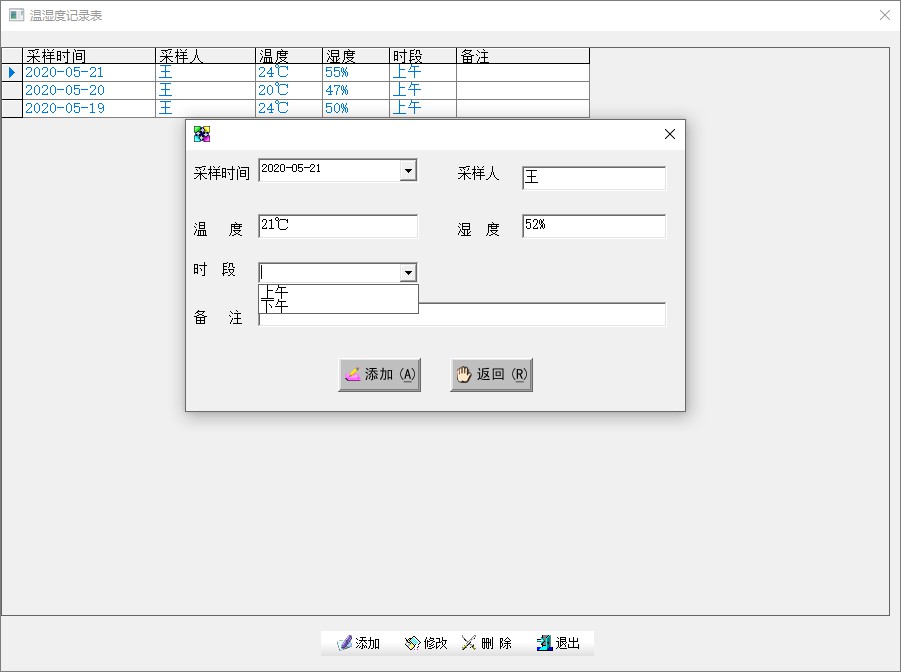Click the 温湿度记录表 window title icon

[16, 16]
